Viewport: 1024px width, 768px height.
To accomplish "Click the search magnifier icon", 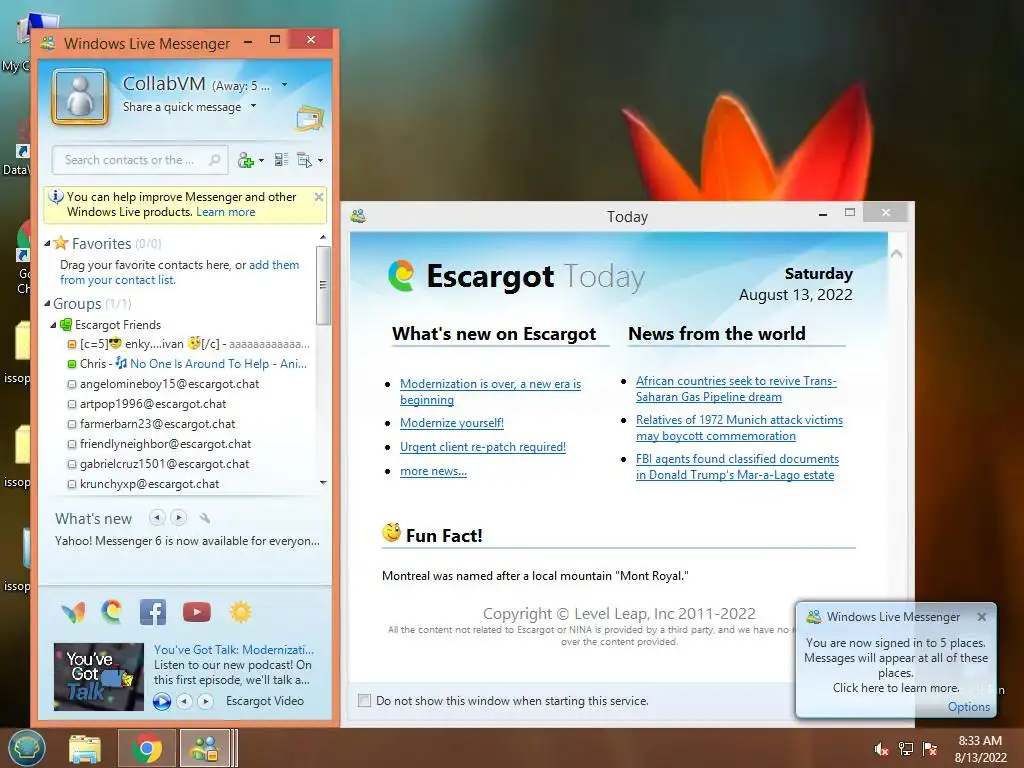I will tap(214, 160).
